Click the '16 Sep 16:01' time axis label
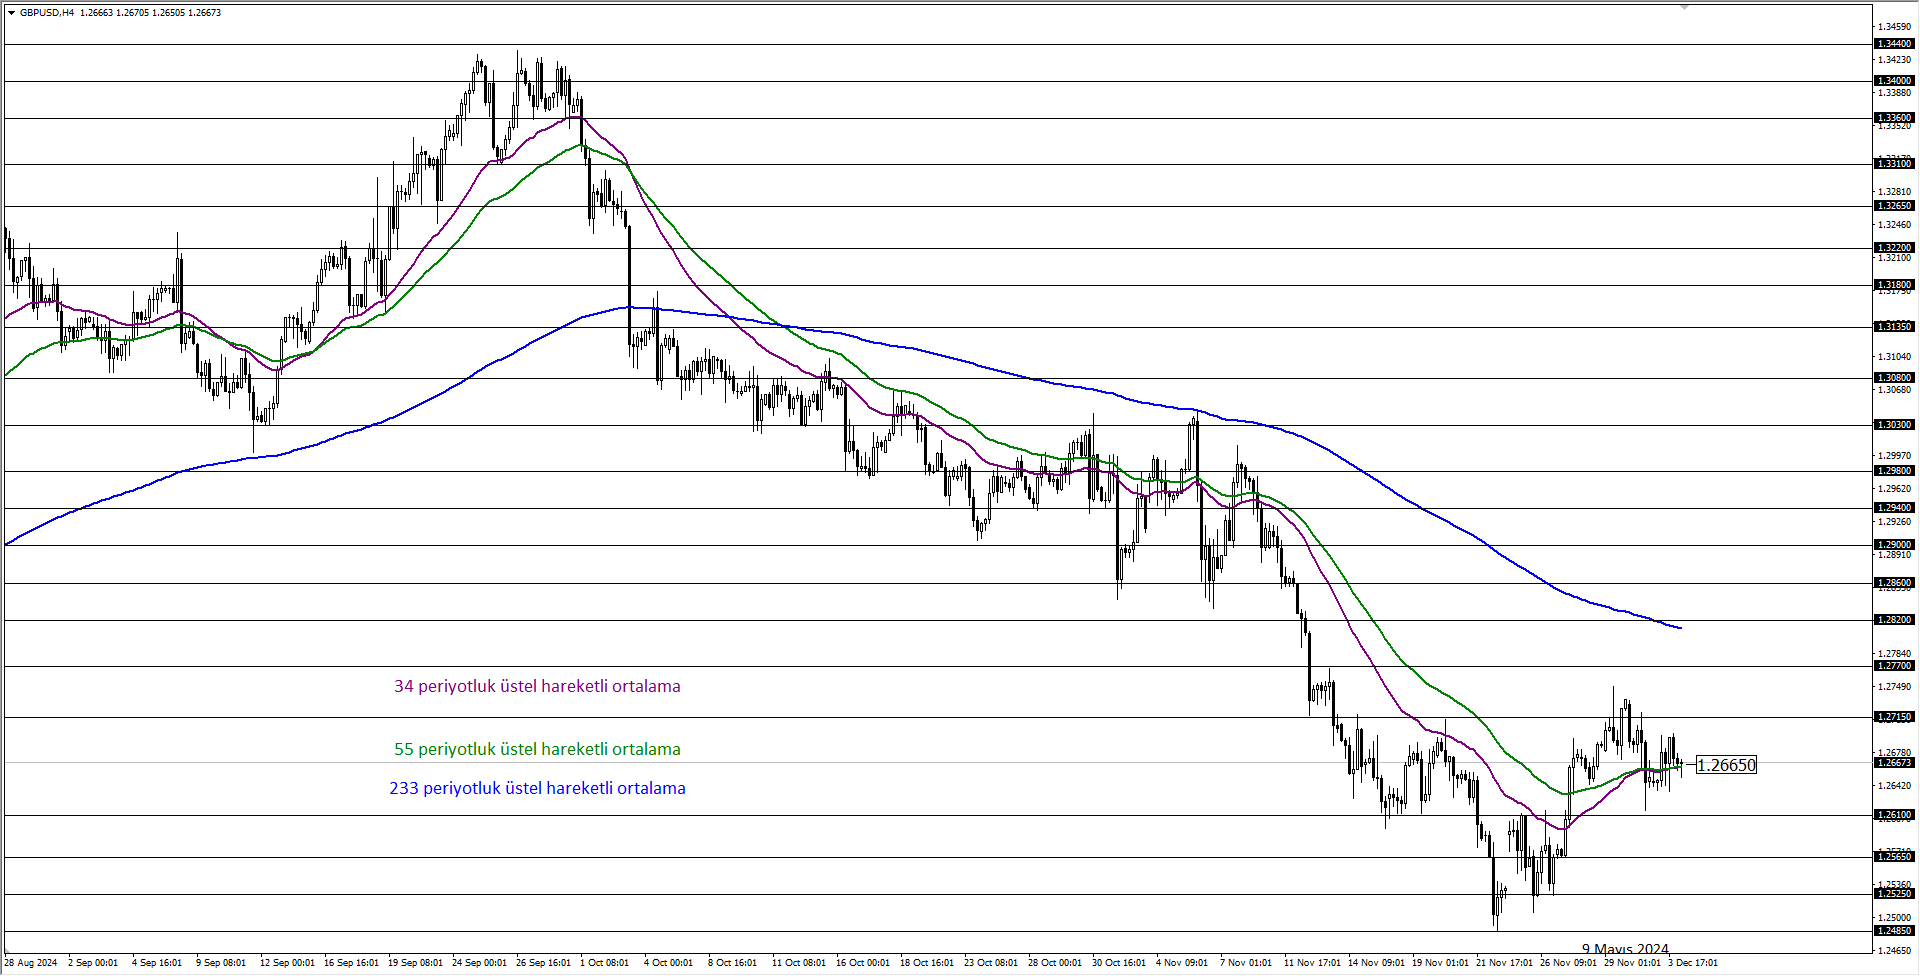Image resolution: width=1920 pixels, height=976 pixels. 351,963
